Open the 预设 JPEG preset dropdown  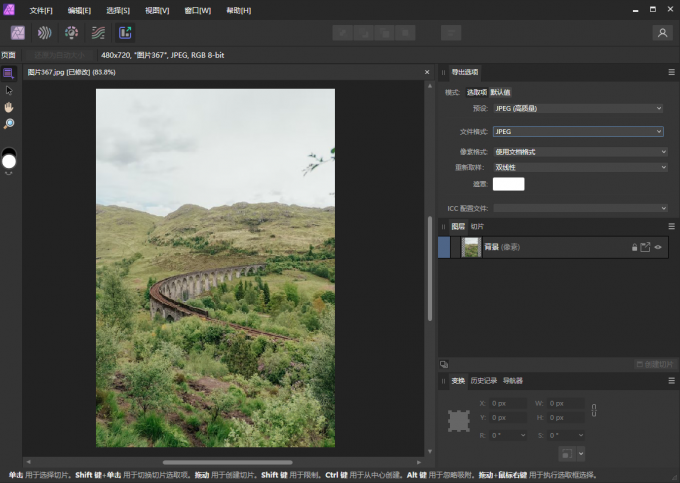point(578,108)
